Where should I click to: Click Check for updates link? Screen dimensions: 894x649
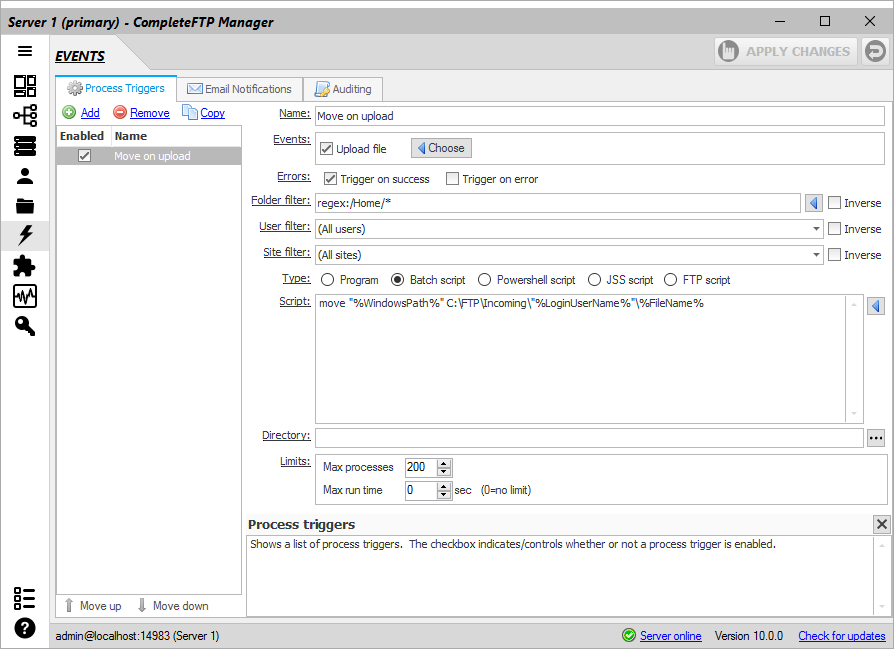pos(842,636)
